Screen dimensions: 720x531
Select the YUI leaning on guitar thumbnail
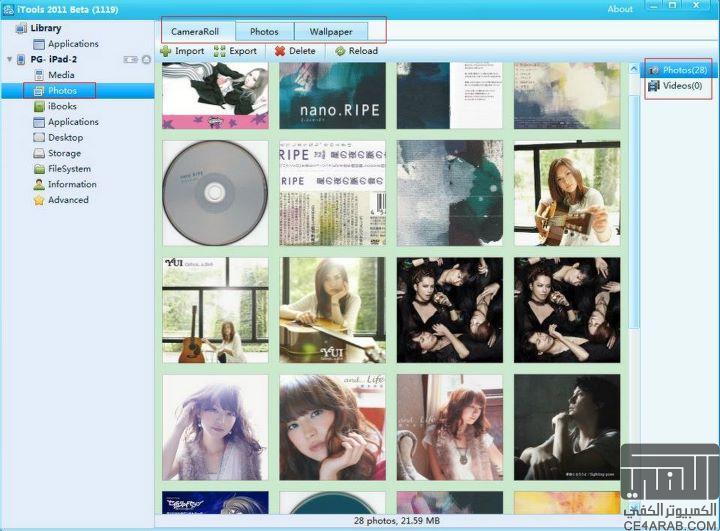(332, 310)
